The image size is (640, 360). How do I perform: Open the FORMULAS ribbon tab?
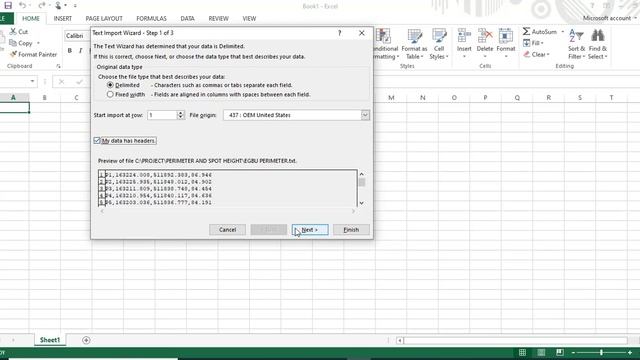[x=151, y=18]
